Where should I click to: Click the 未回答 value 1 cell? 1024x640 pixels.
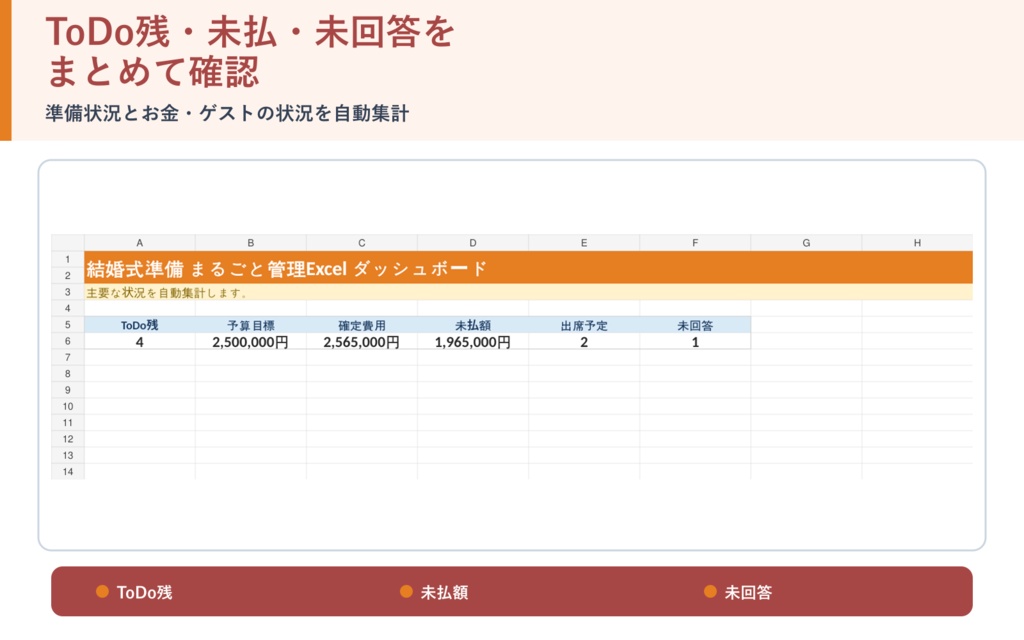[695, 342]
